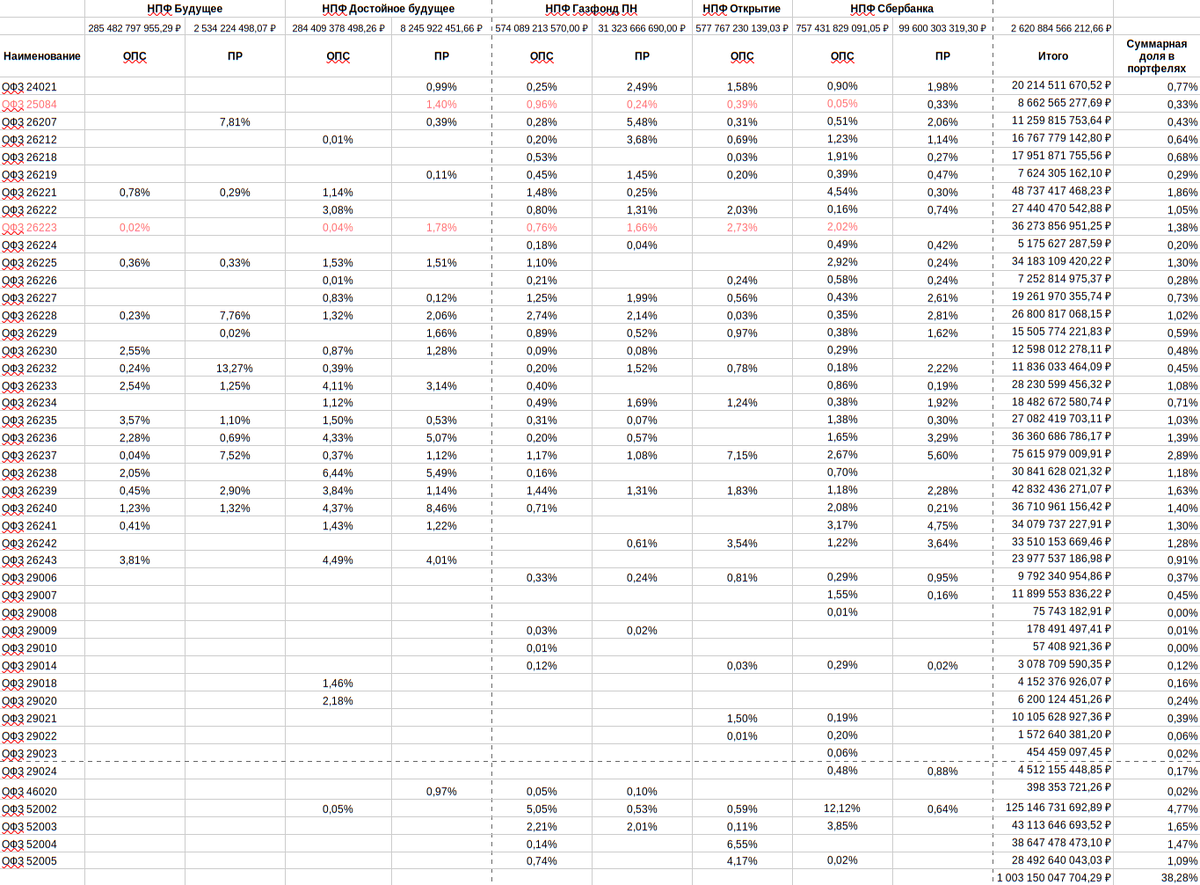1200x885 pixels.
Task: Click the 13,27% cell in ОФЗ 26232 row
Action: [x=235, y=367]
